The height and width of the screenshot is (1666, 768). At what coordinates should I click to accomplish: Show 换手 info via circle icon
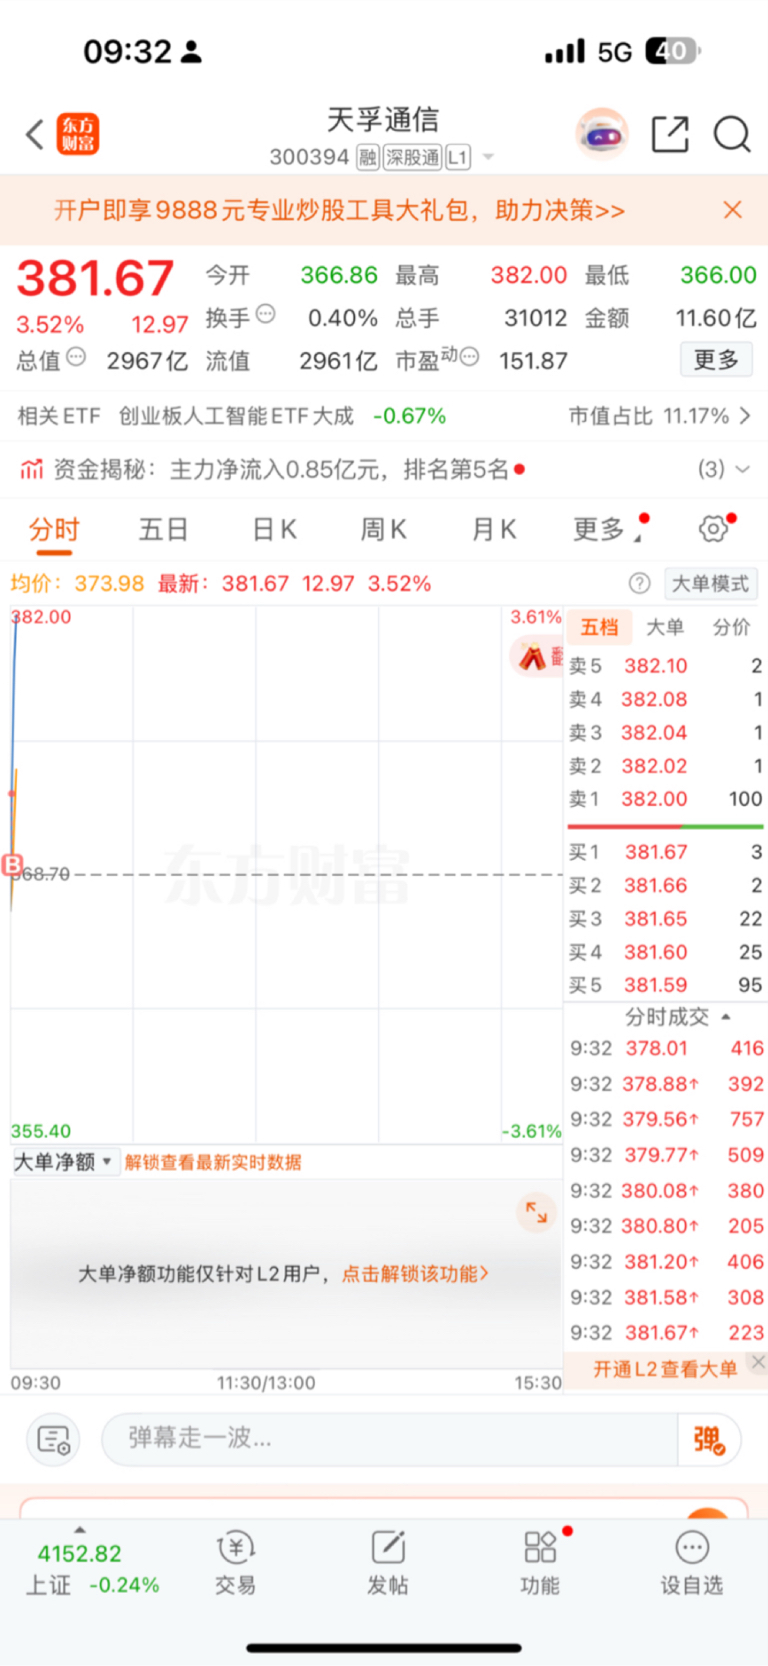click(265, 314)
